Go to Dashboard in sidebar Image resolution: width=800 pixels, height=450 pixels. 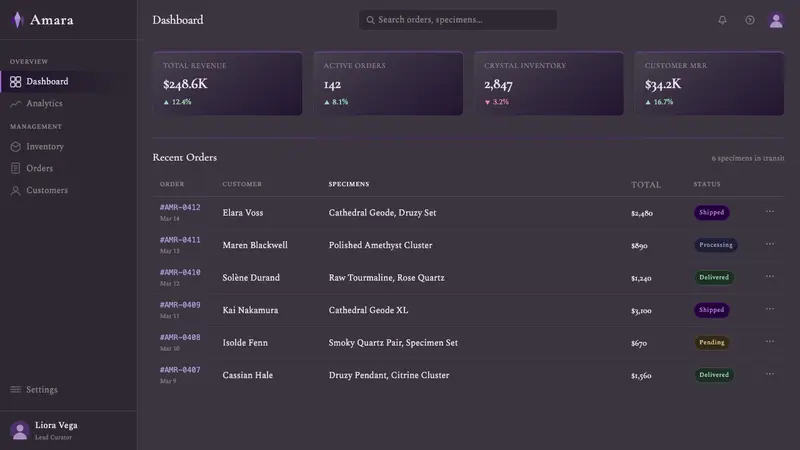pos(68,82)
